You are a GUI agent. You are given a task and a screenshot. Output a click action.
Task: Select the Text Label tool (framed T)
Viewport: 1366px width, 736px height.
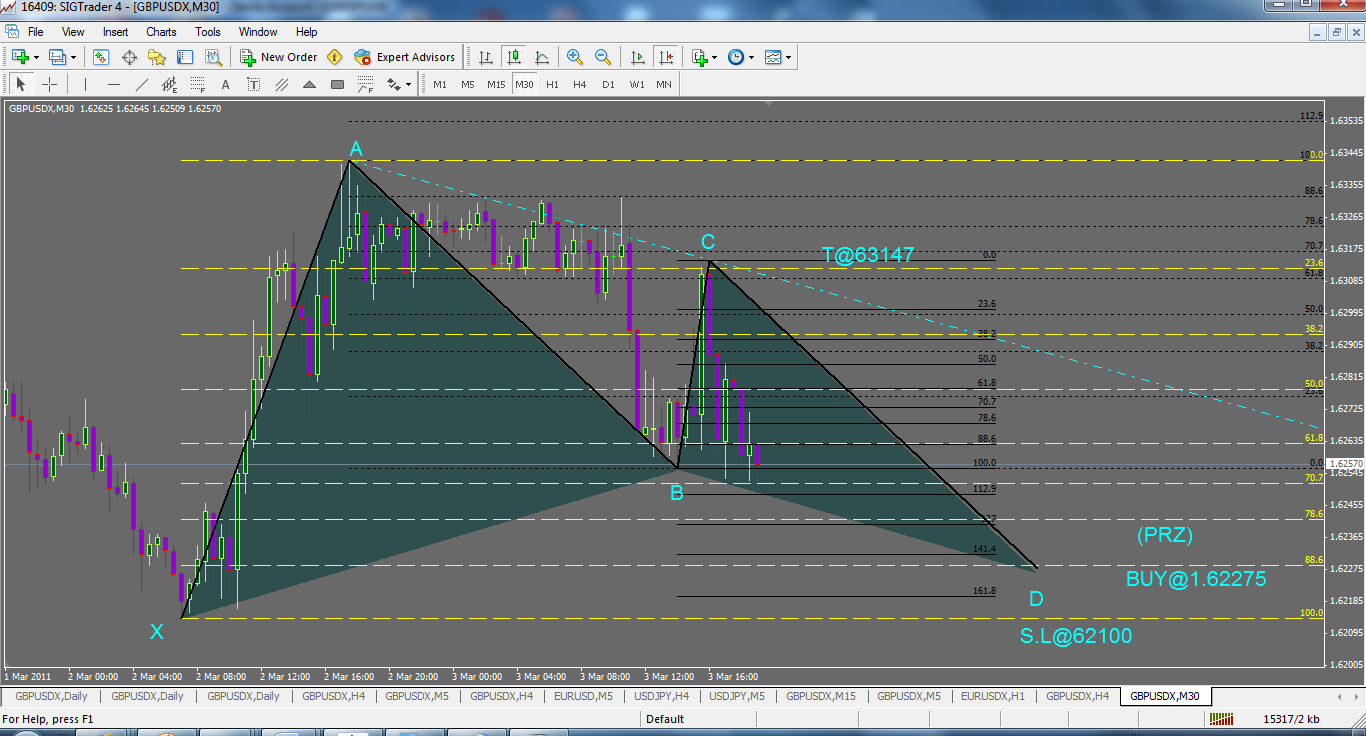click(254, 84)
